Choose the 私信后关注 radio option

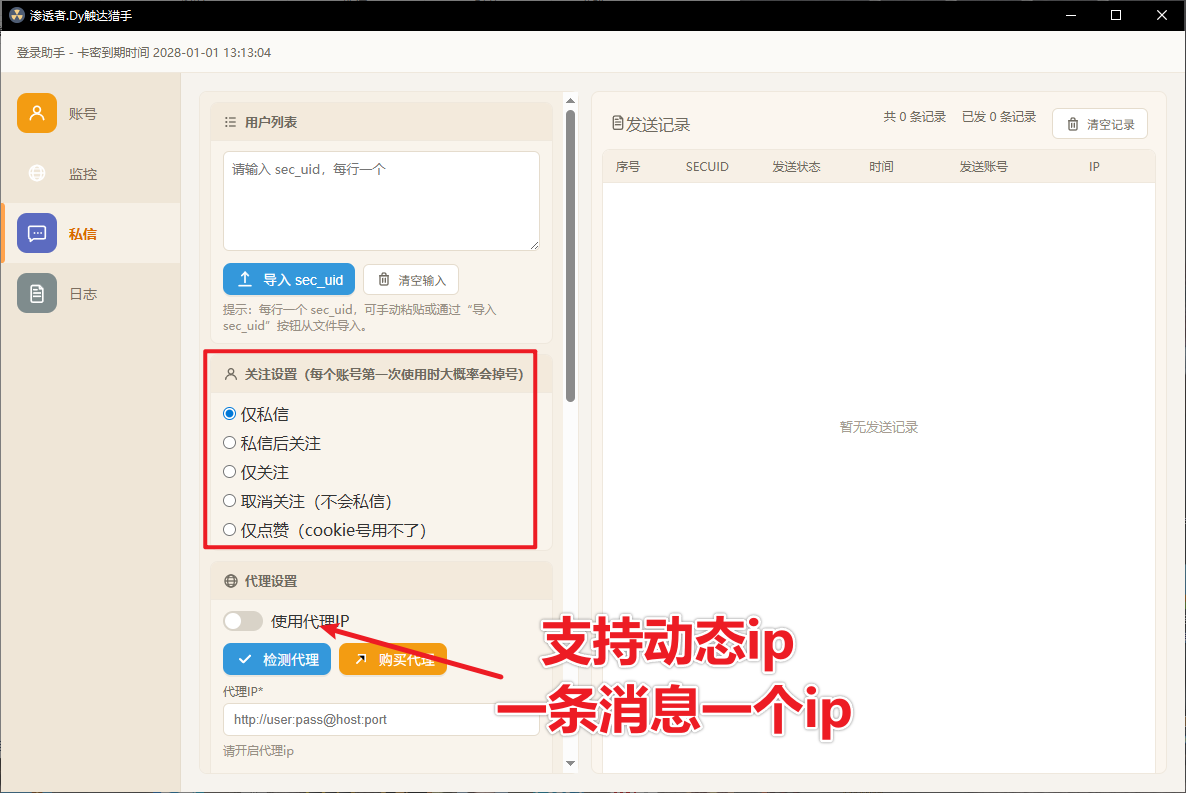point(230,442)
